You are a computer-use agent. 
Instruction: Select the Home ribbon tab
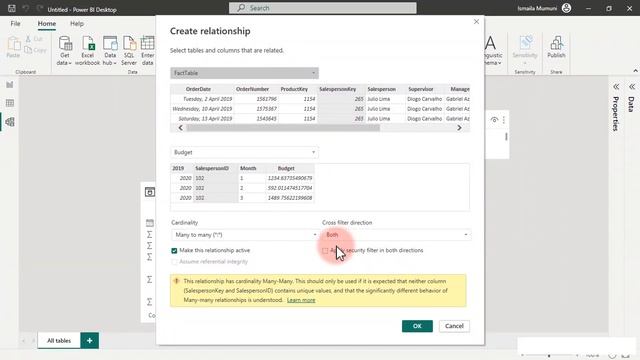[x=47, y=24]
